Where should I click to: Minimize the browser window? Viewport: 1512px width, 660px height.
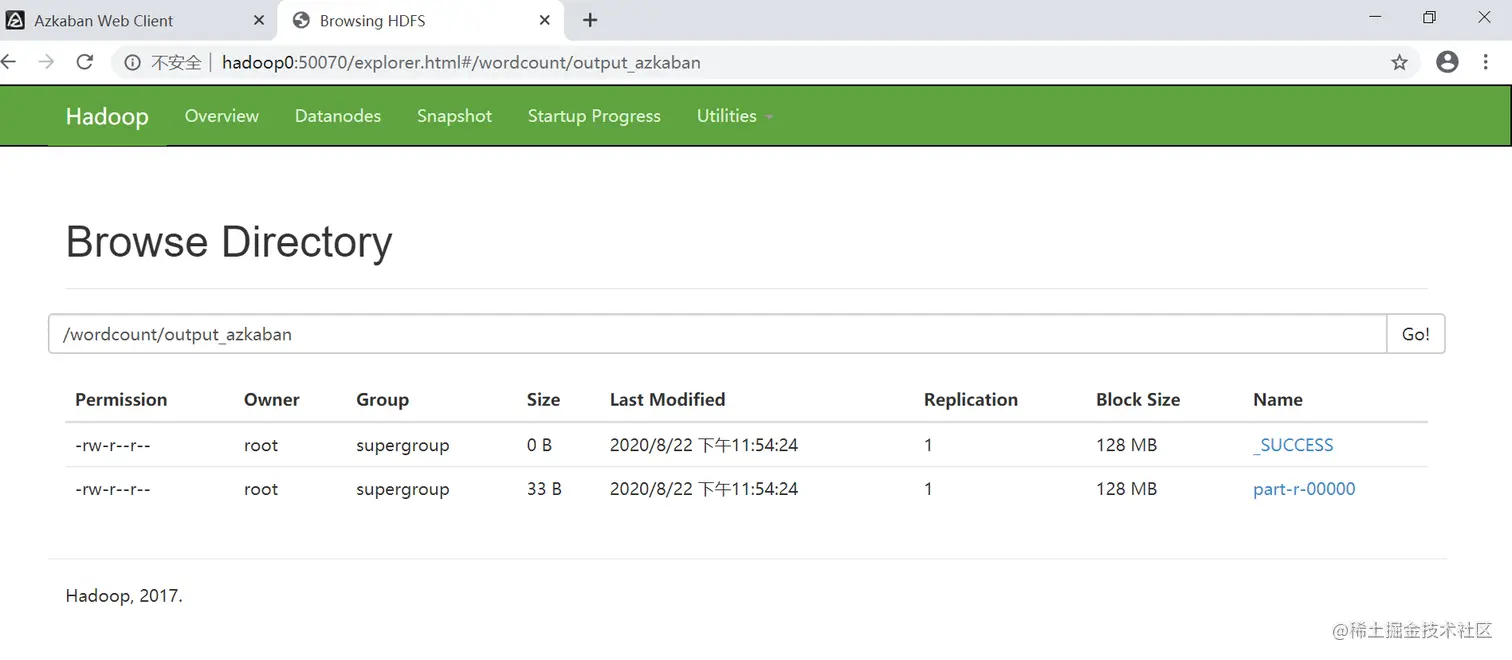[x=1375, y=17]
